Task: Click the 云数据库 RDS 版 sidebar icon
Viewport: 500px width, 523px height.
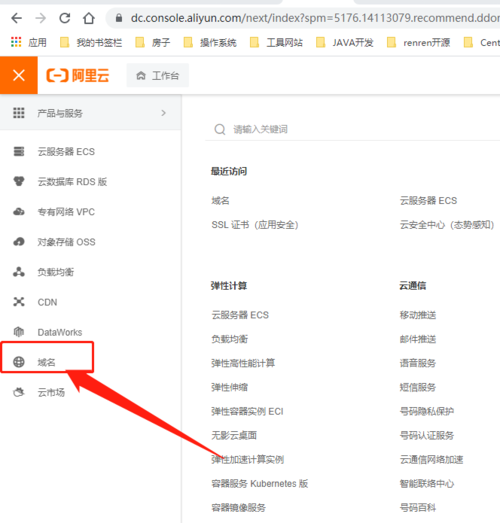Action: pos(19,181)
